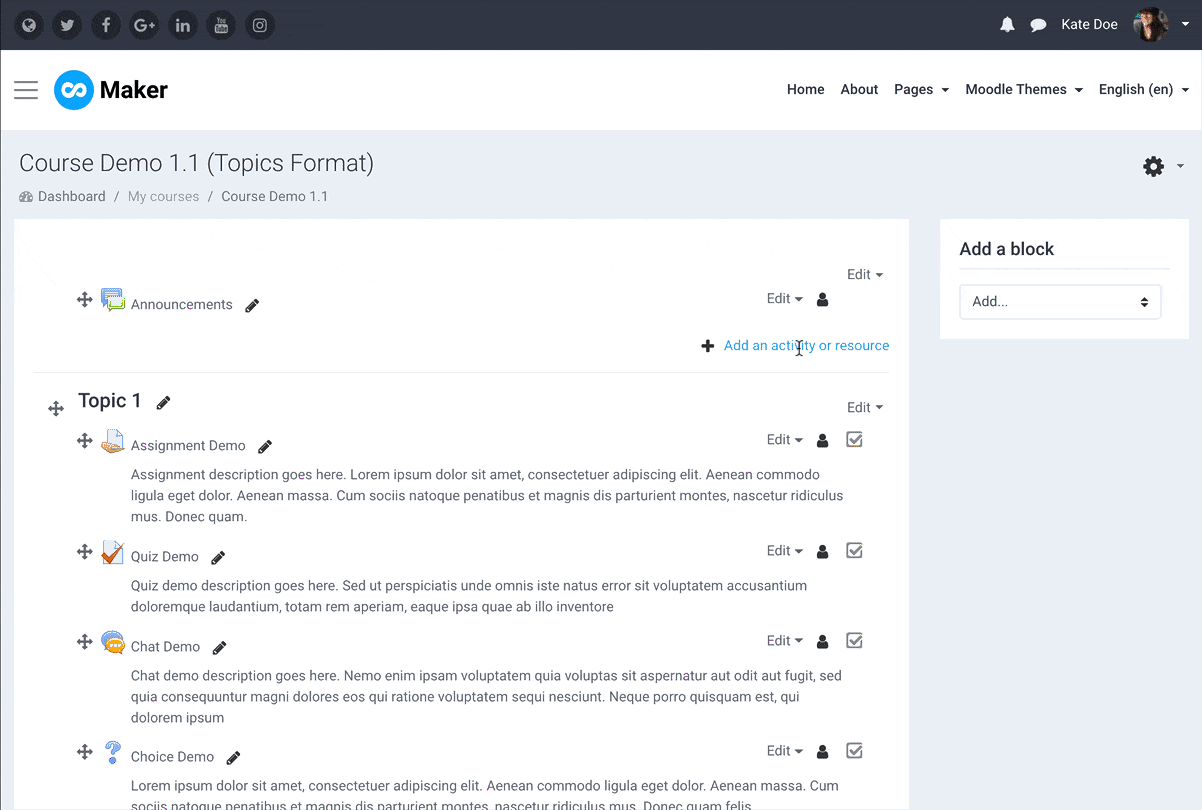
Task: Open course settings via the gear icon
Action: pos(1152,166)
